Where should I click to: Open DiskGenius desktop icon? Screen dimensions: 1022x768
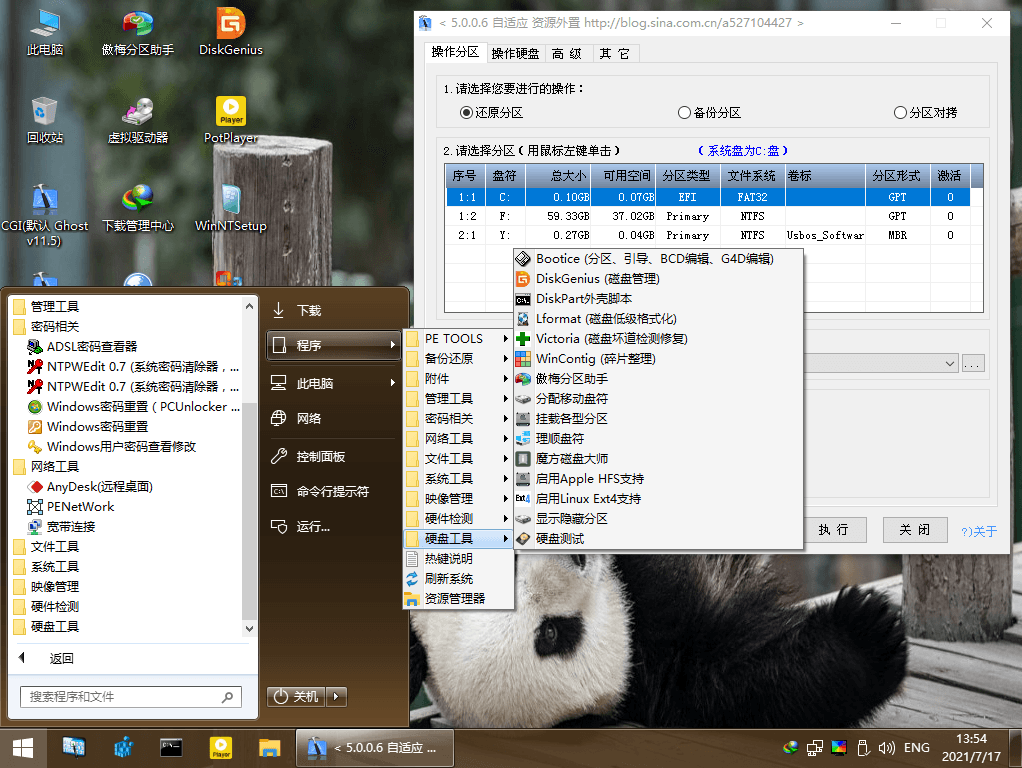click(x=231, y=31)
